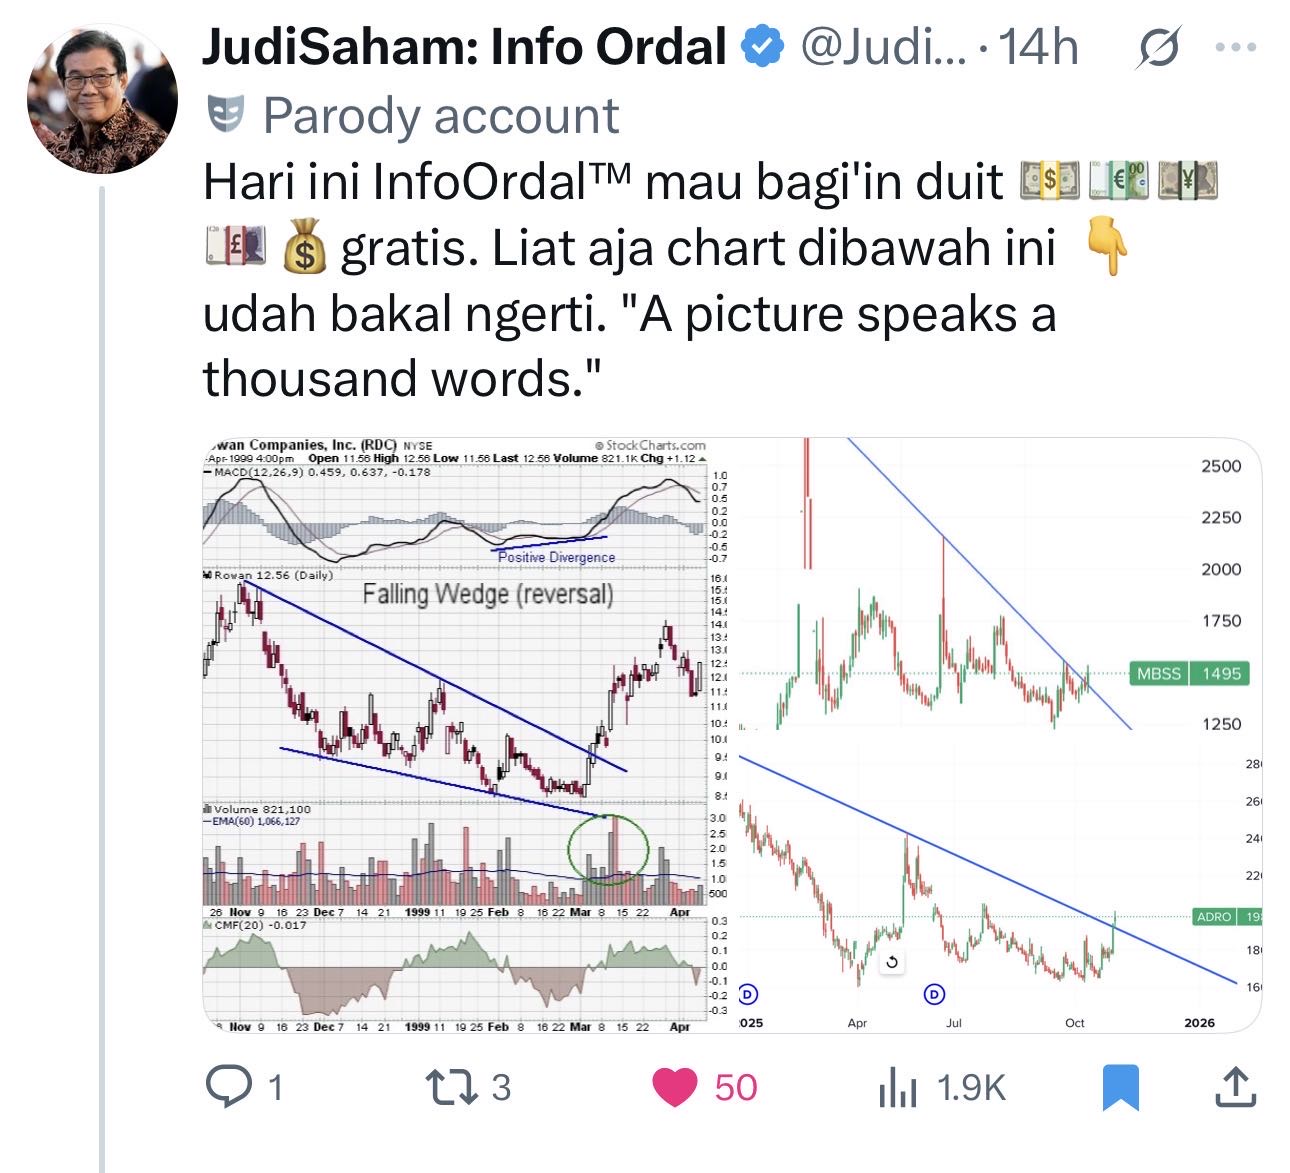1290x1173 pixels.
Task: Click the reply comment icon
Action: [x=228, y=1087]
